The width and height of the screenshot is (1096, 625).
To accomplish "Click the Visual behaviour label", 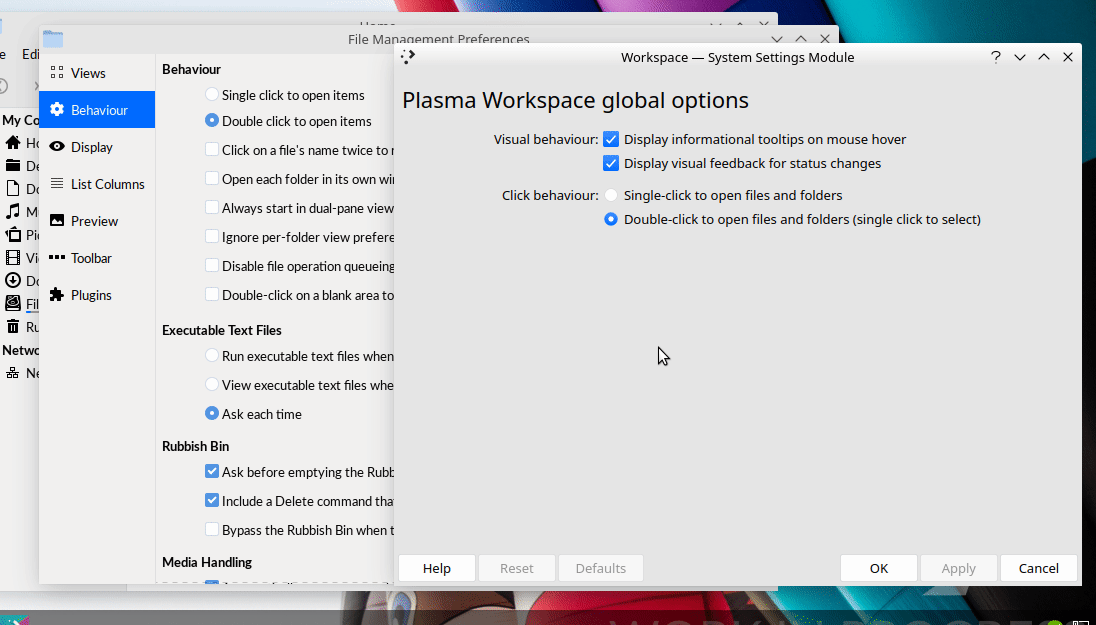I will tap(546, 139).
